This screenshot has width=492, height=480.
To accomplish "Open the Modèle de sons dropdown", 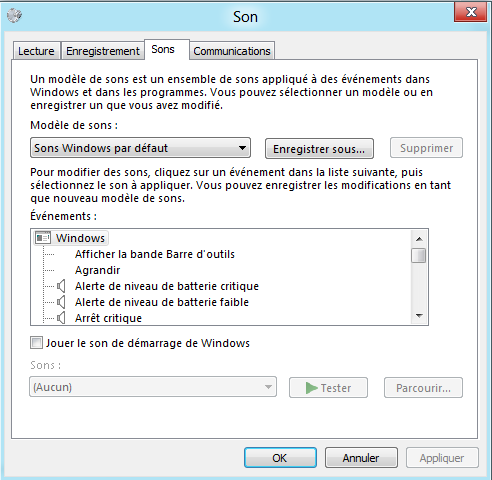I will pos(140,148).
